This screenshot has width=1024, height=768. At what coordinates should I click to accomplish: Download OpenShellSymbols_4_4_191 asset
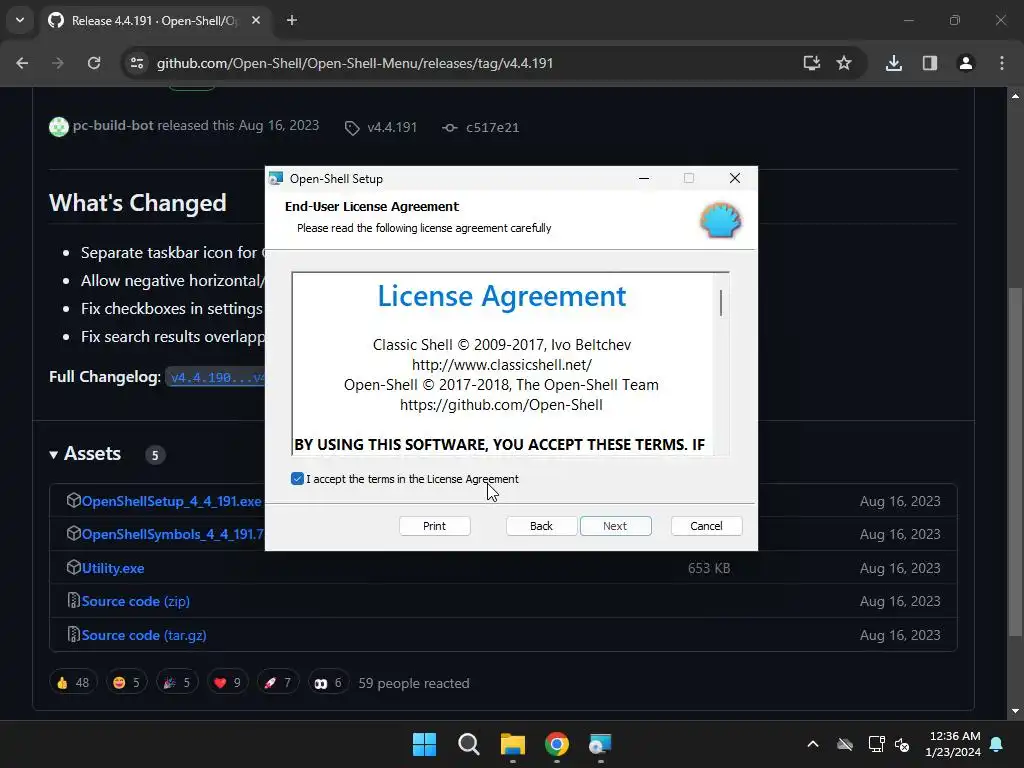[172, 534]
